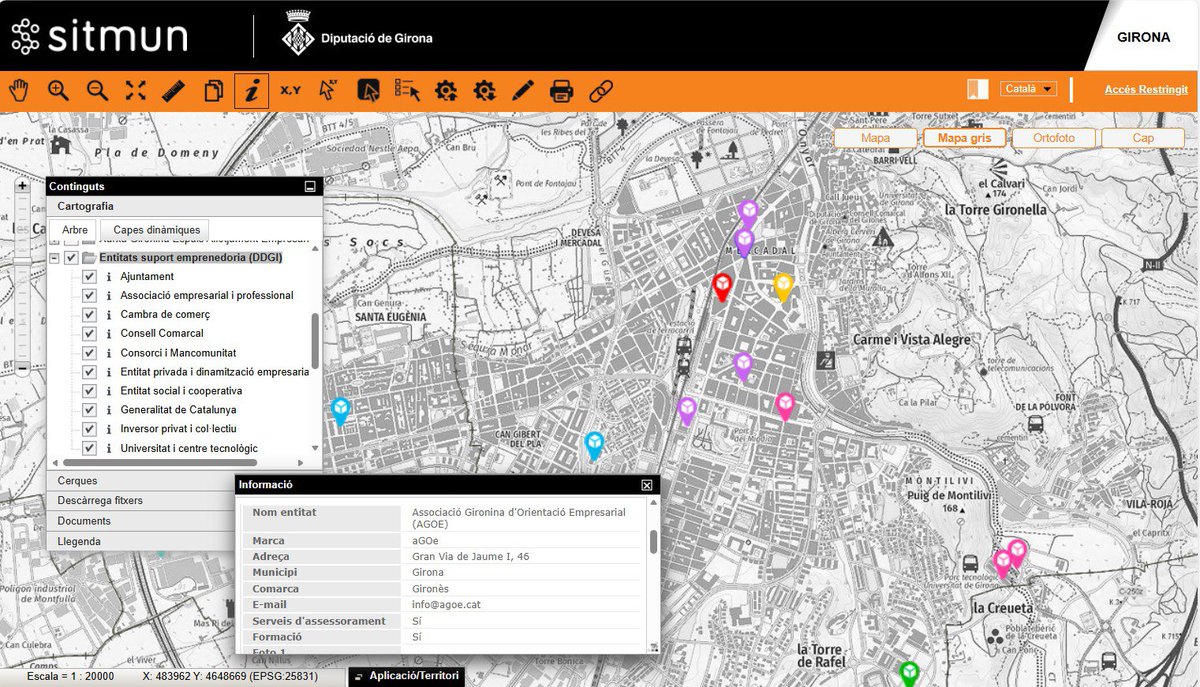Switch to the Arbre tab
1200x687 pixels.
[x=74, y=230]
